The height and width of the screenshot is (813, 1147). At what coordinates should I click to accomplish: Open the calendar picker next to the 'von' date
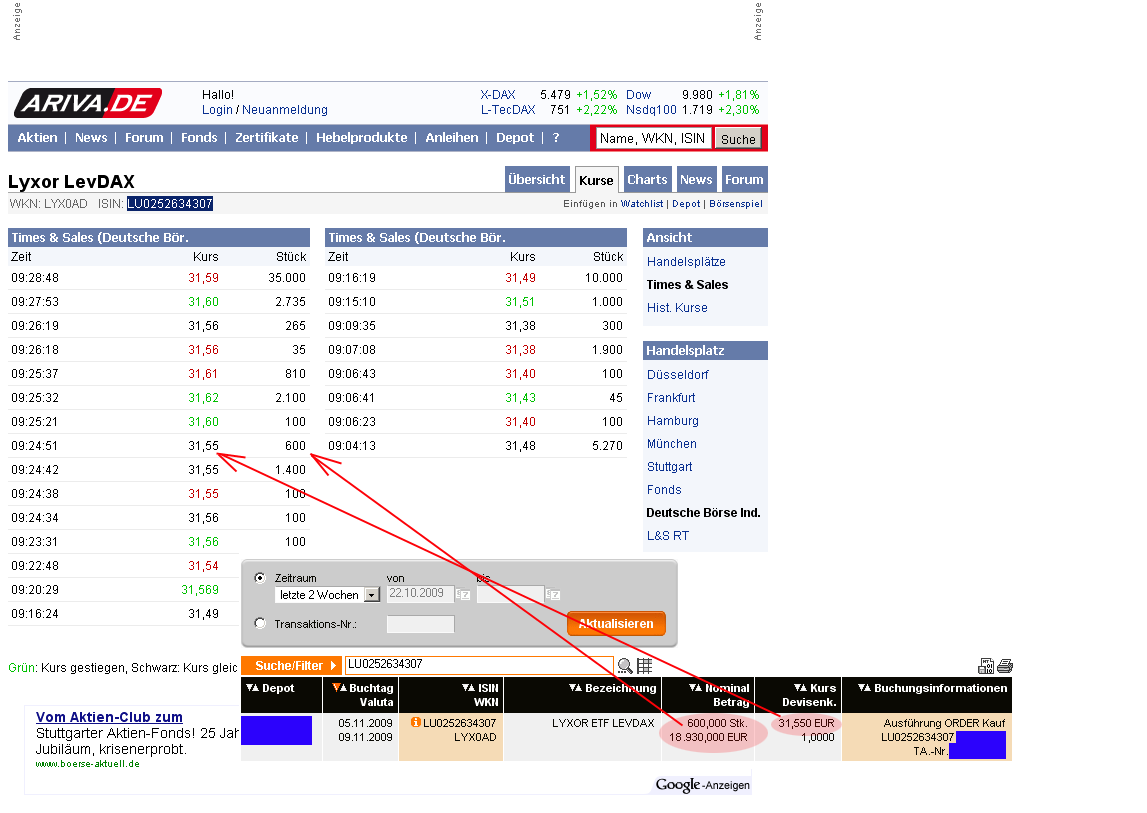click(463, 594)
